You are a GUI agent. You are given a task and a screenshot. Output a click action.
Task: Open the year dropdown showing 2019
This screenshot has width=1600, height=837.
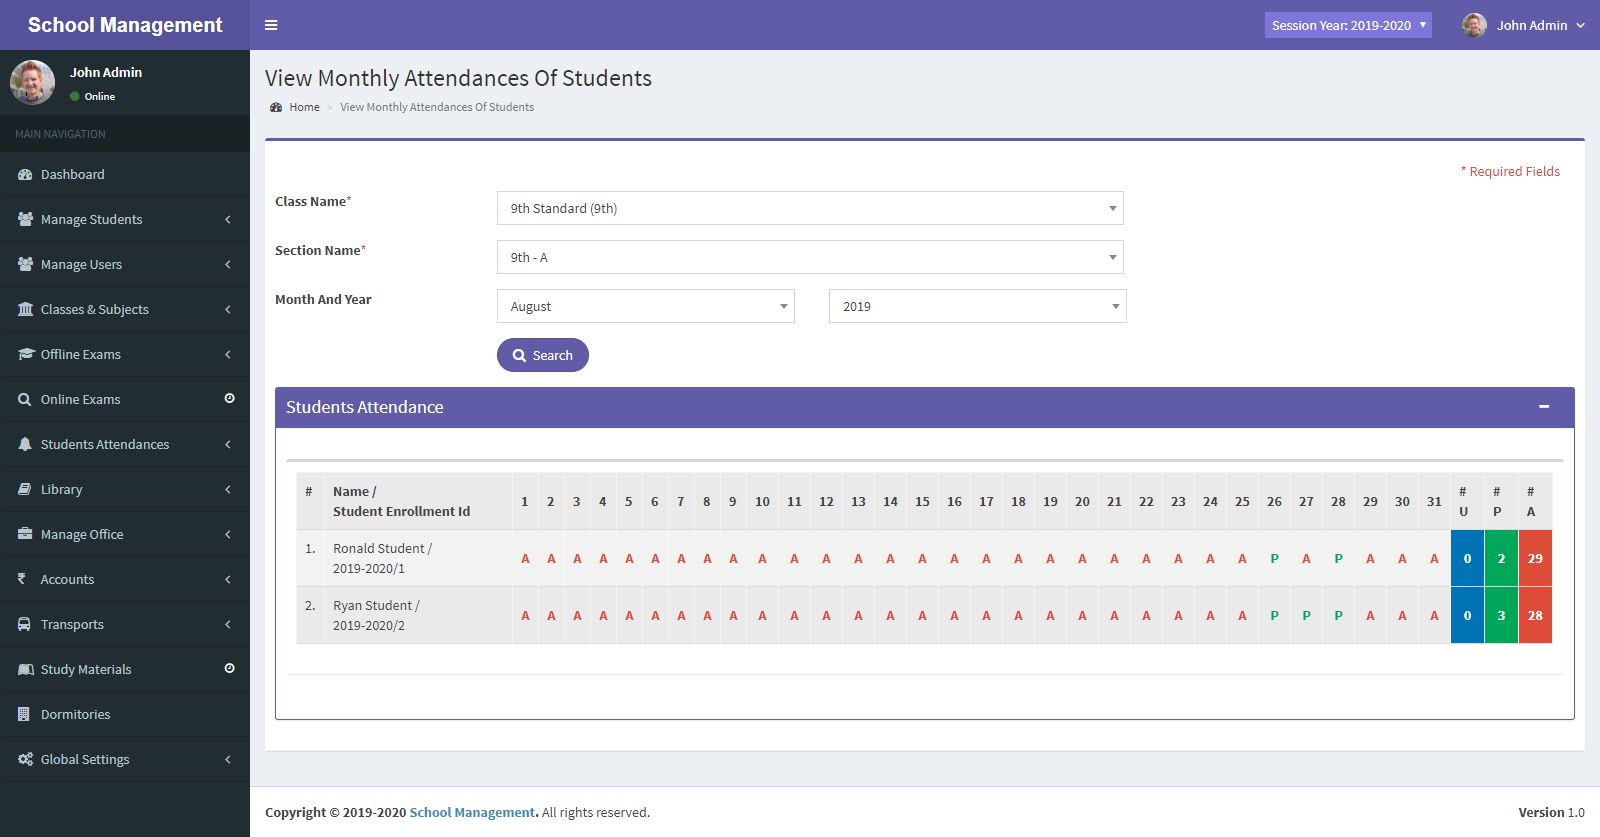click(x=977, y=306)
